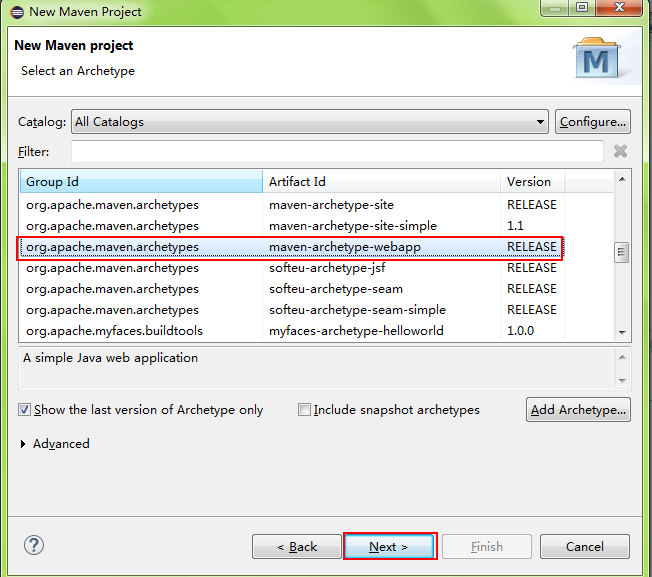The width and height of the screenshot is (652, 577).
Task: Go back with the Back button
Action: click(x=297, y=547)
